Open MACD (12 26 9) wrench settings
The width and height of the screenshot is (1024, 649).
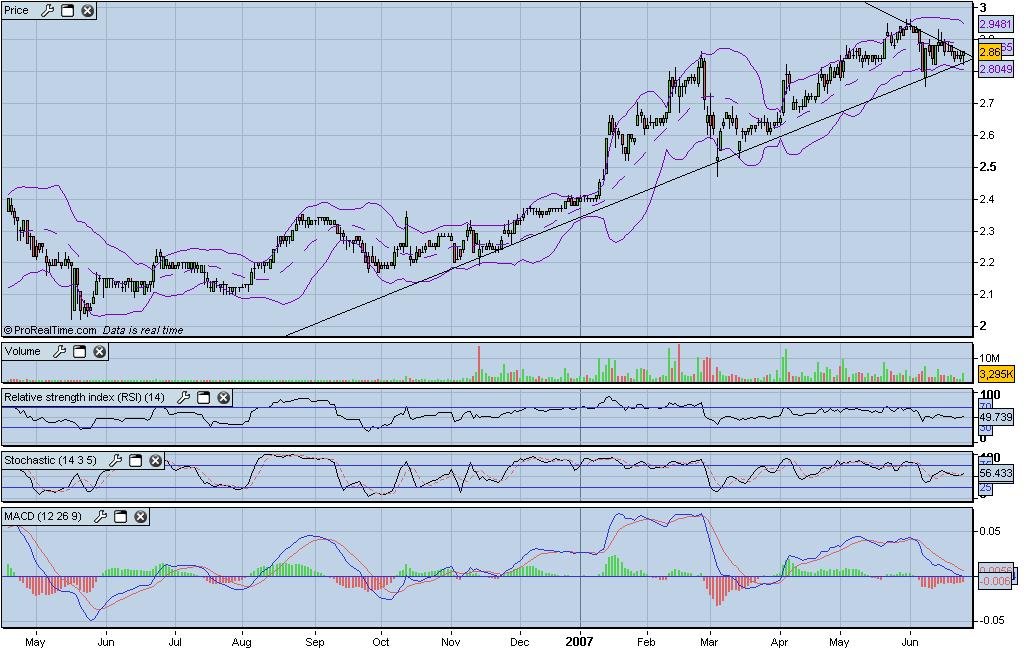pyautogui.click(x=101, y=516)
